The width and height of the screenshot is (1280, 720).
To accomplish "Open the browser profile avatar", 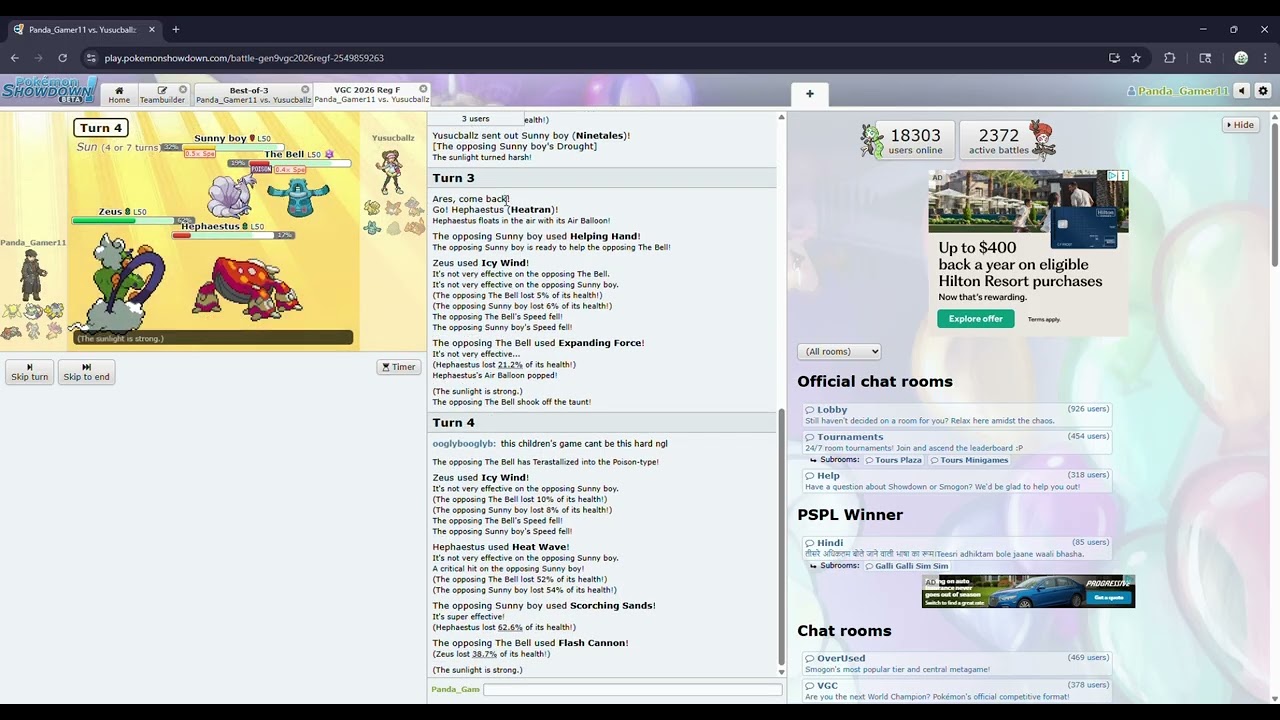I will pos(1241,58).
